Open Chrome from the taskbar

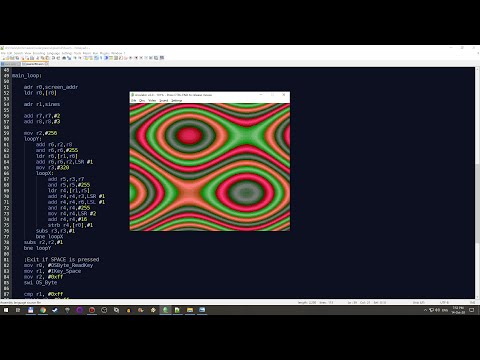[x=43, y=310]
